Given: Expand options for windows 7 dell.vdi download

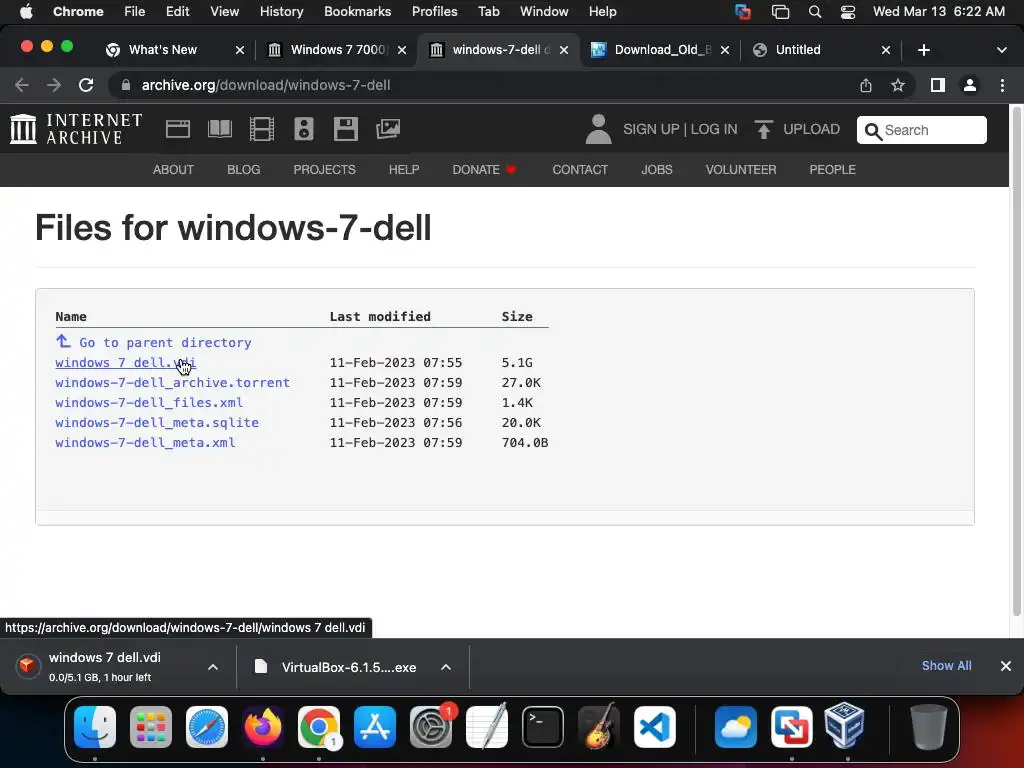Looking at the screenshot, I should [x=213, y=667].
